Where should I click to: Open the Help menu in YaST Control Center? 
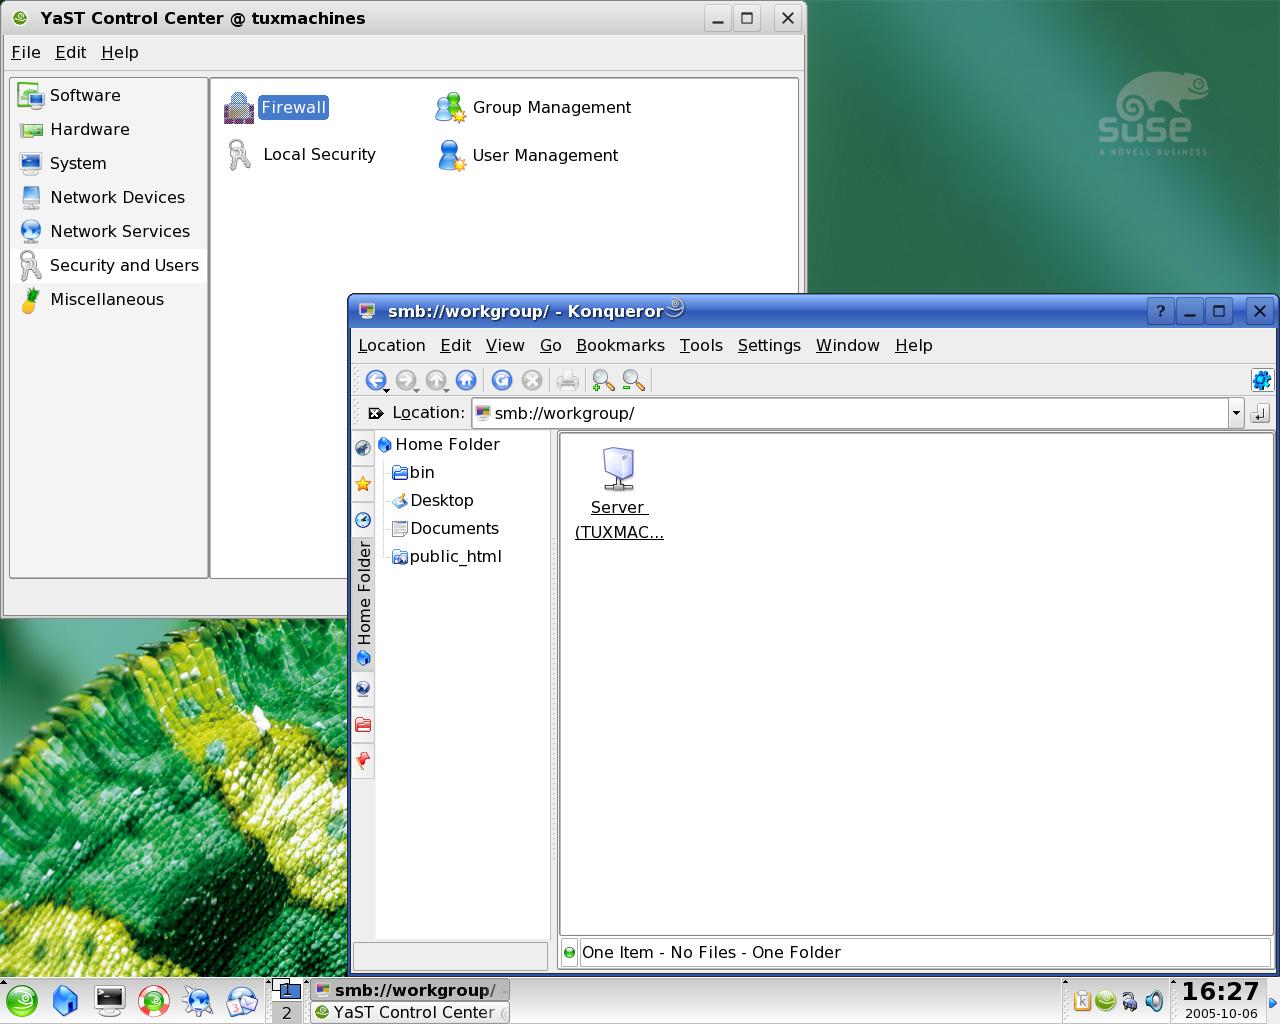tap(120, 52)
